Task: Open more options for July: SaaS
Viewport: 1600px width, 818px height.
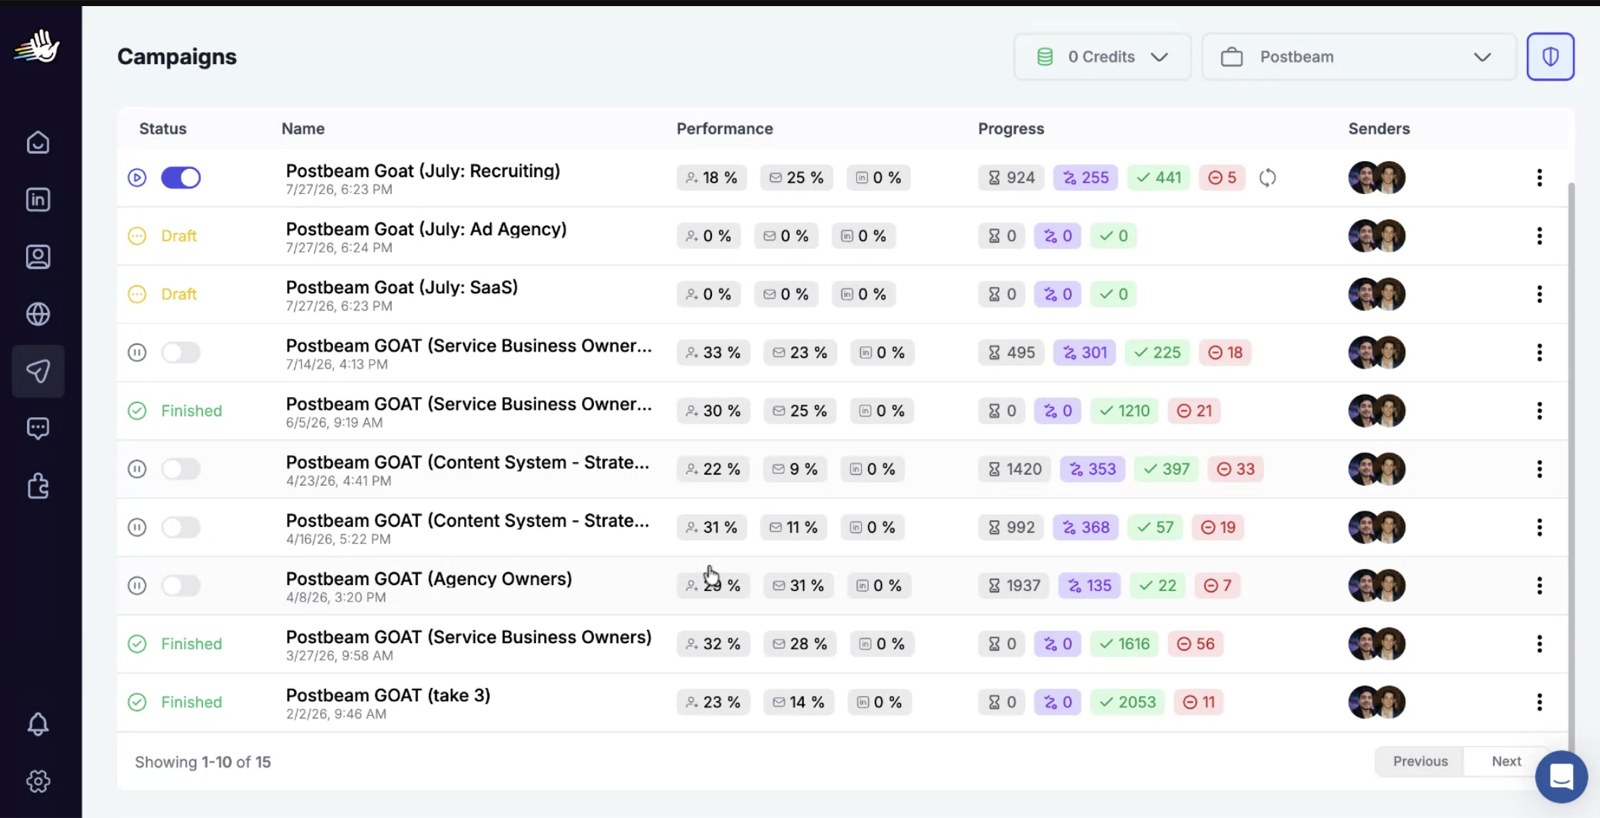Action: coord(1539,294)
